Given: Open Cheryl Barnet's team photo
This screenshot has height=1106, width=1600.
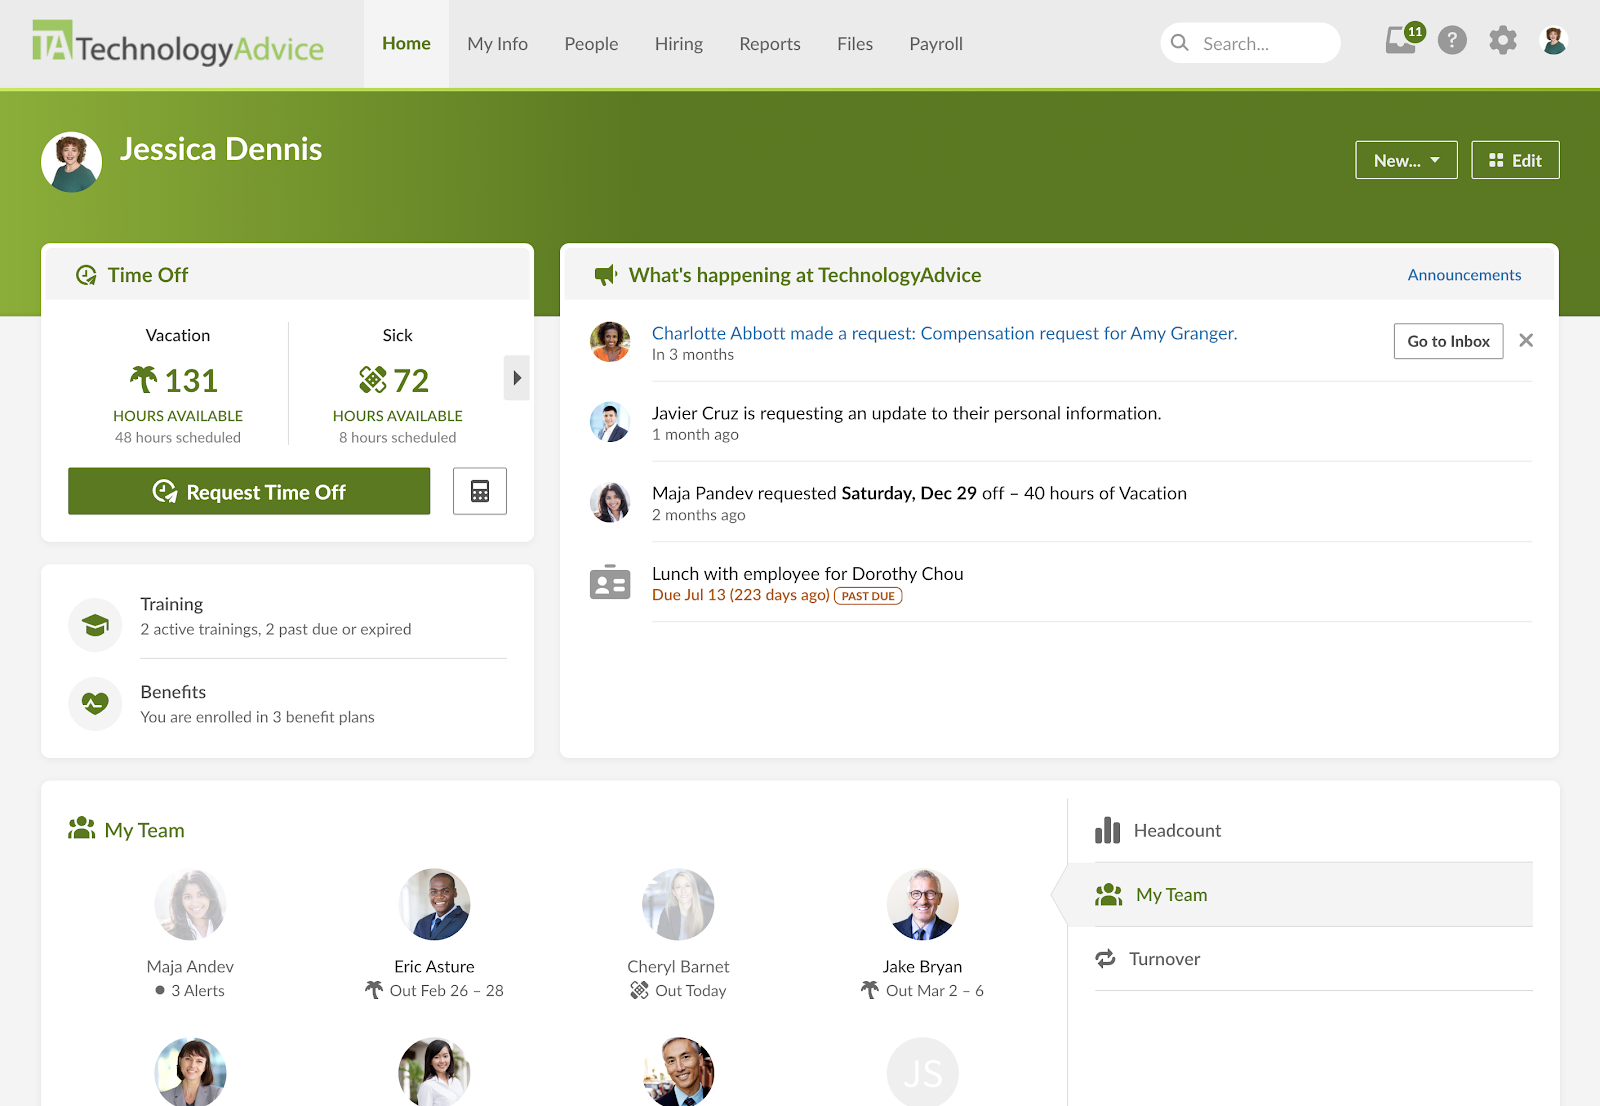Looking at the screenshot, I should 678,904.
